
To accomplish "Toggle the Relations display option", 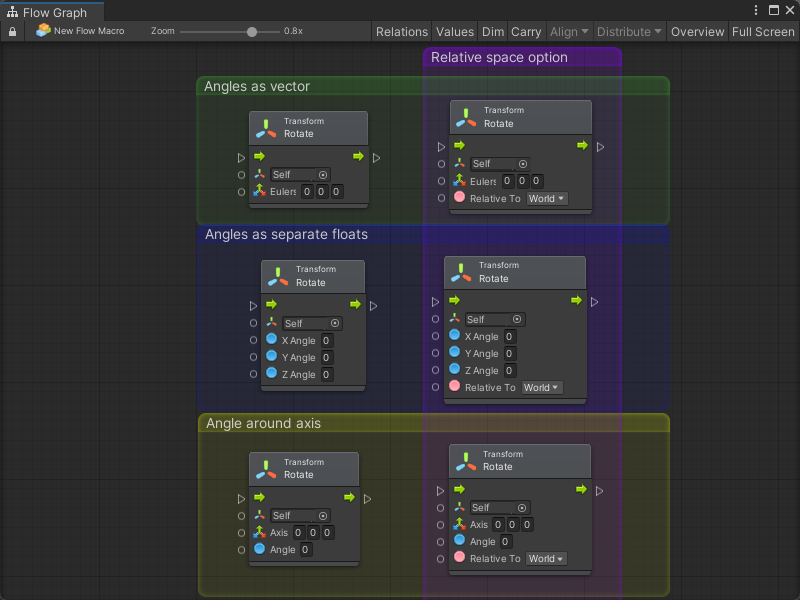I will [x=401, y=32].
